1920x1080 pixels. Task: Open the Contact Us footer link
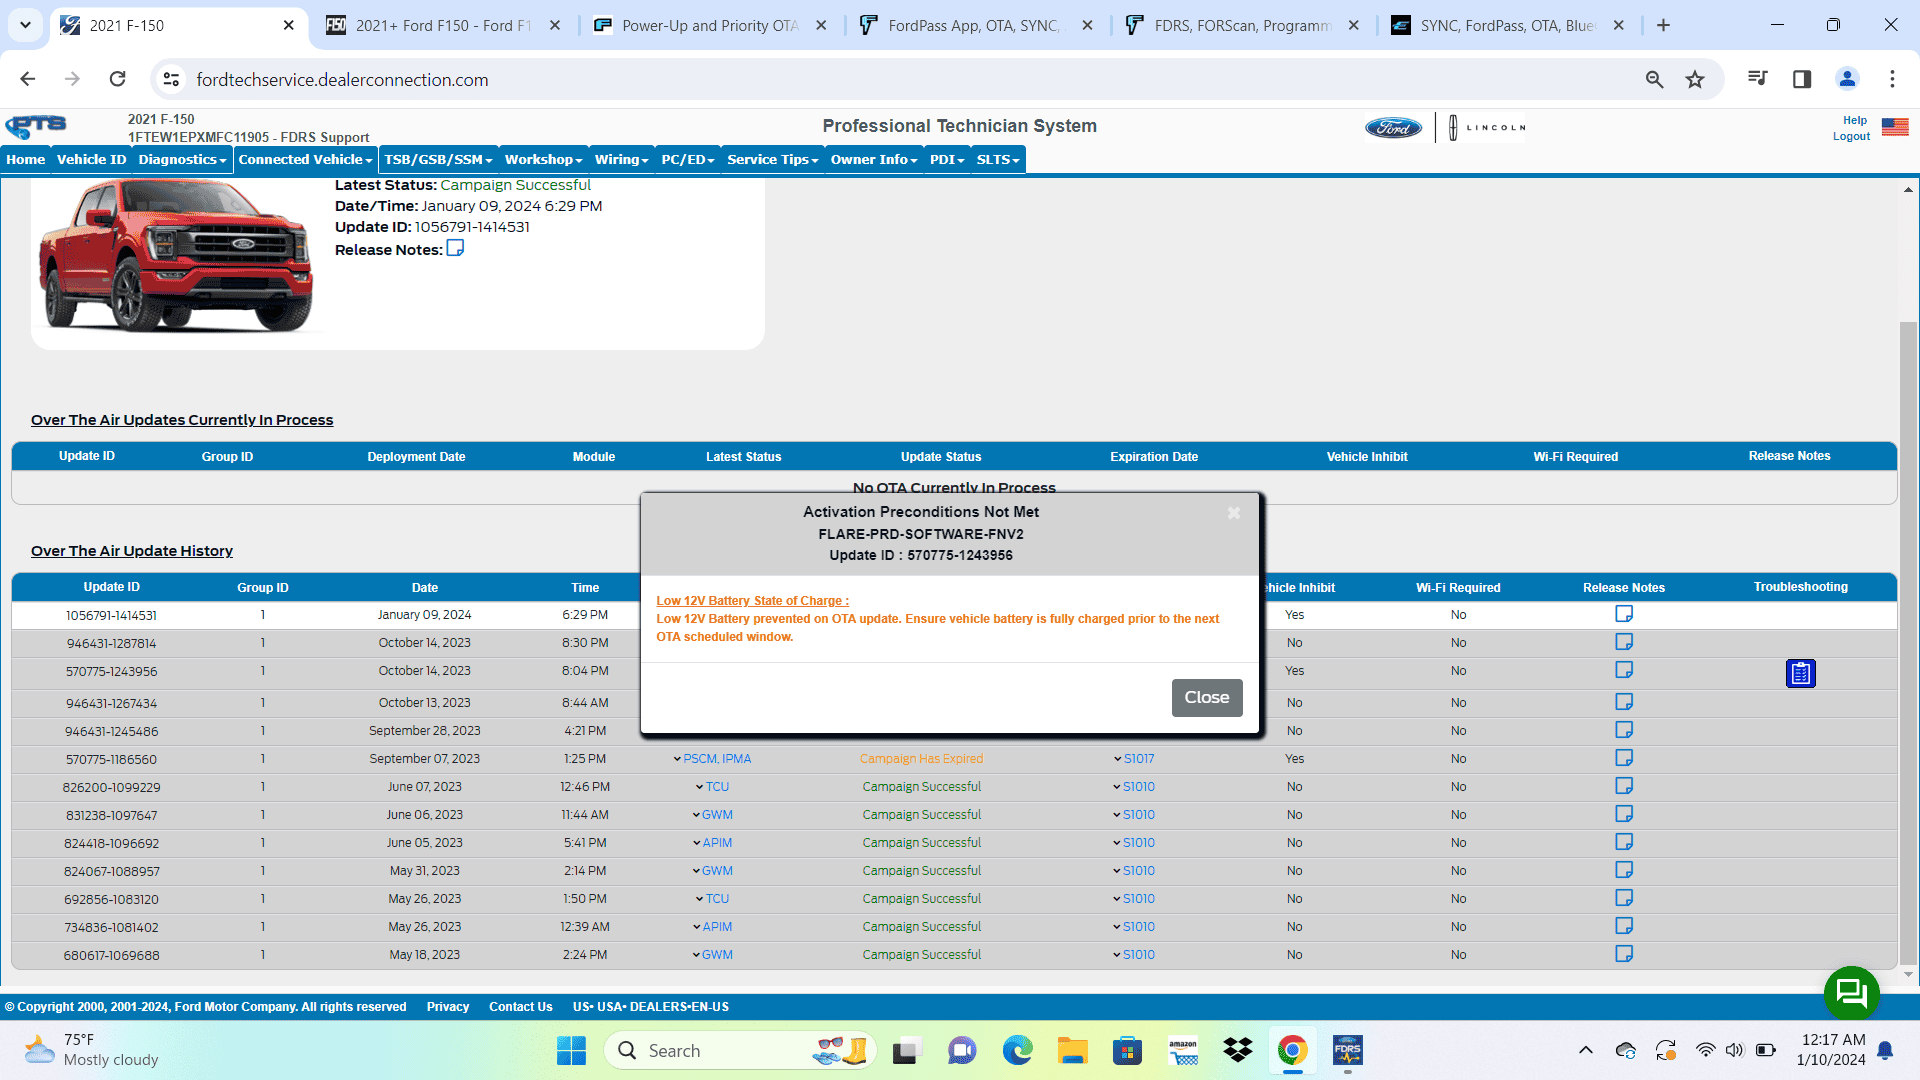[520, 1007]
